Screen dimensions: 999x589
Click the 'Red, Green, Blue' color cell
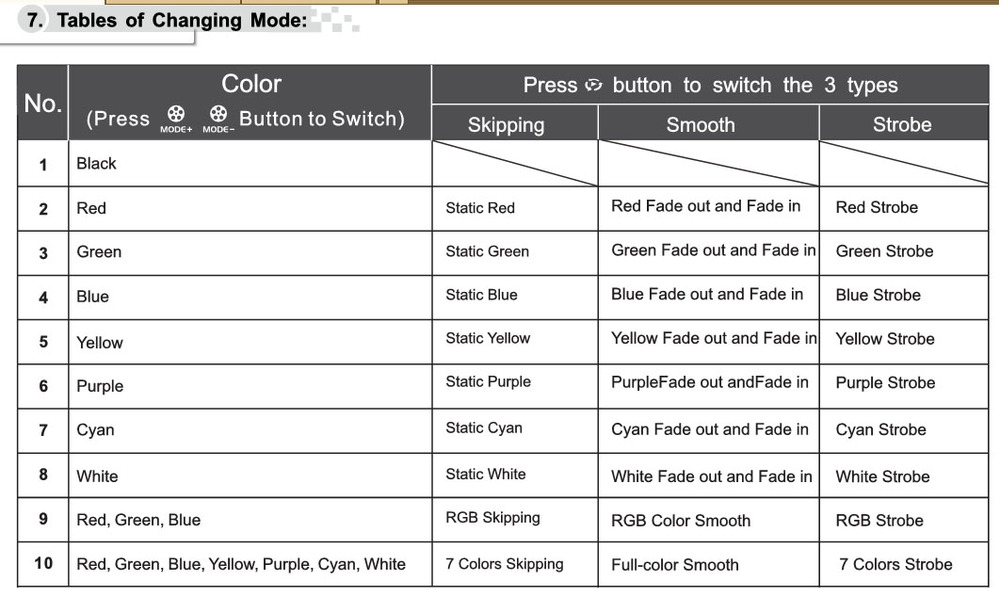[x=249, y=520]
